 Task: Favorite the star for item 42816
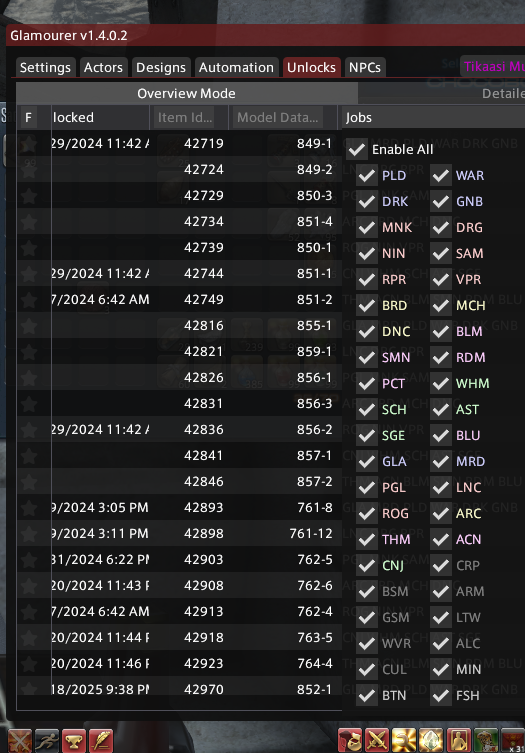29,325
